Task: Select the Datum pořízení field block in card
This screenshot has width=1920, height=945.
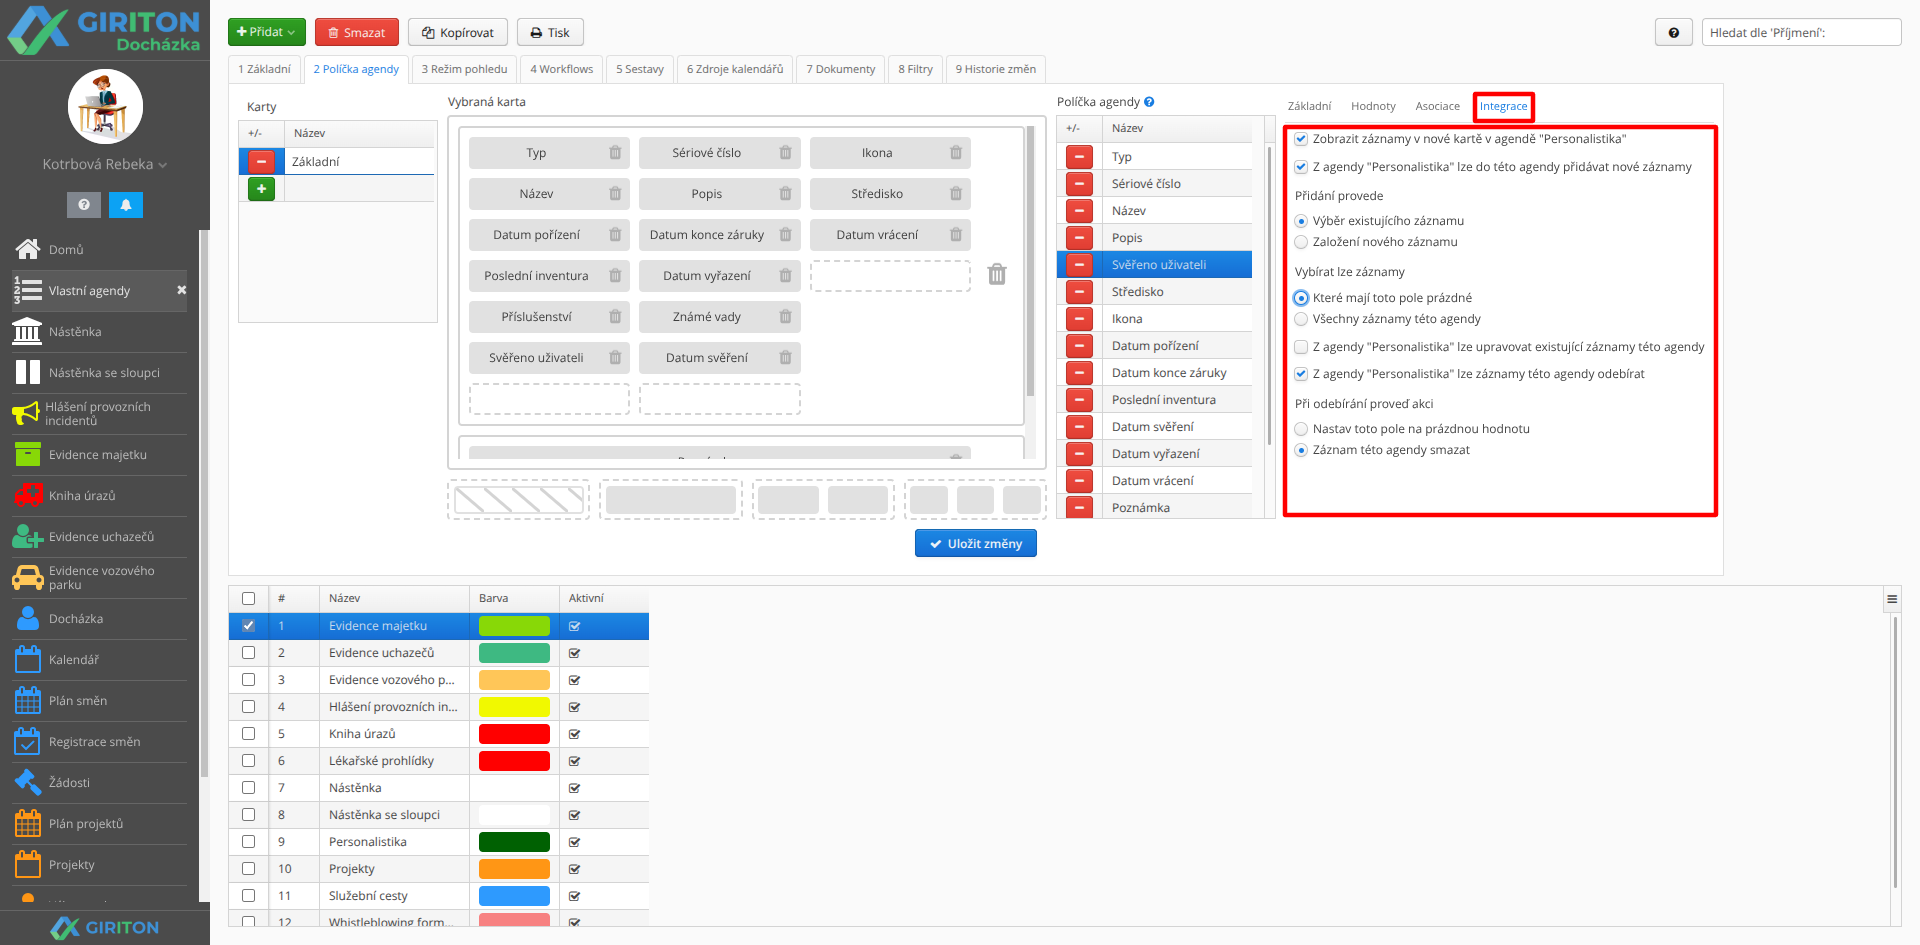Action: click(x=549, y=235)
